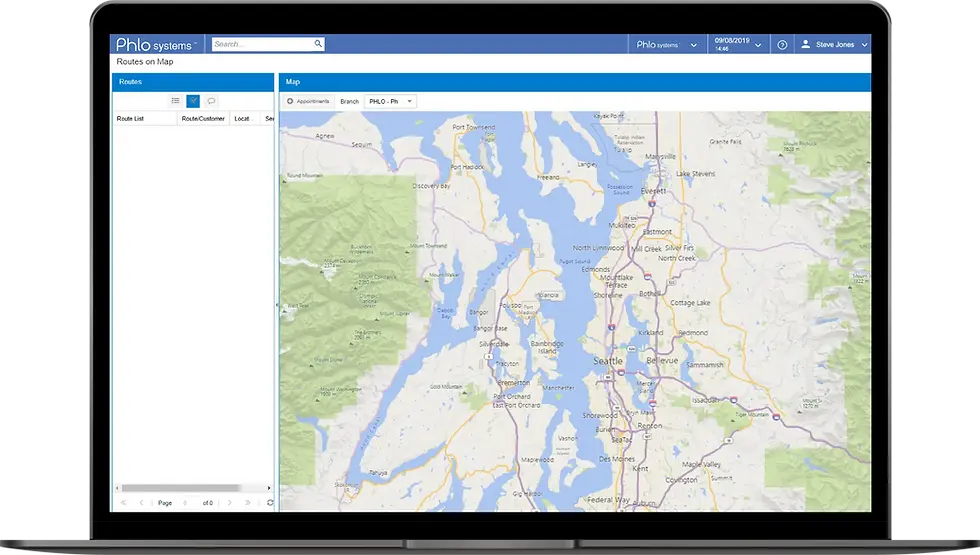Click the Redmond map label
This screenshot has width=980, height=555.
tap(693, 332)
